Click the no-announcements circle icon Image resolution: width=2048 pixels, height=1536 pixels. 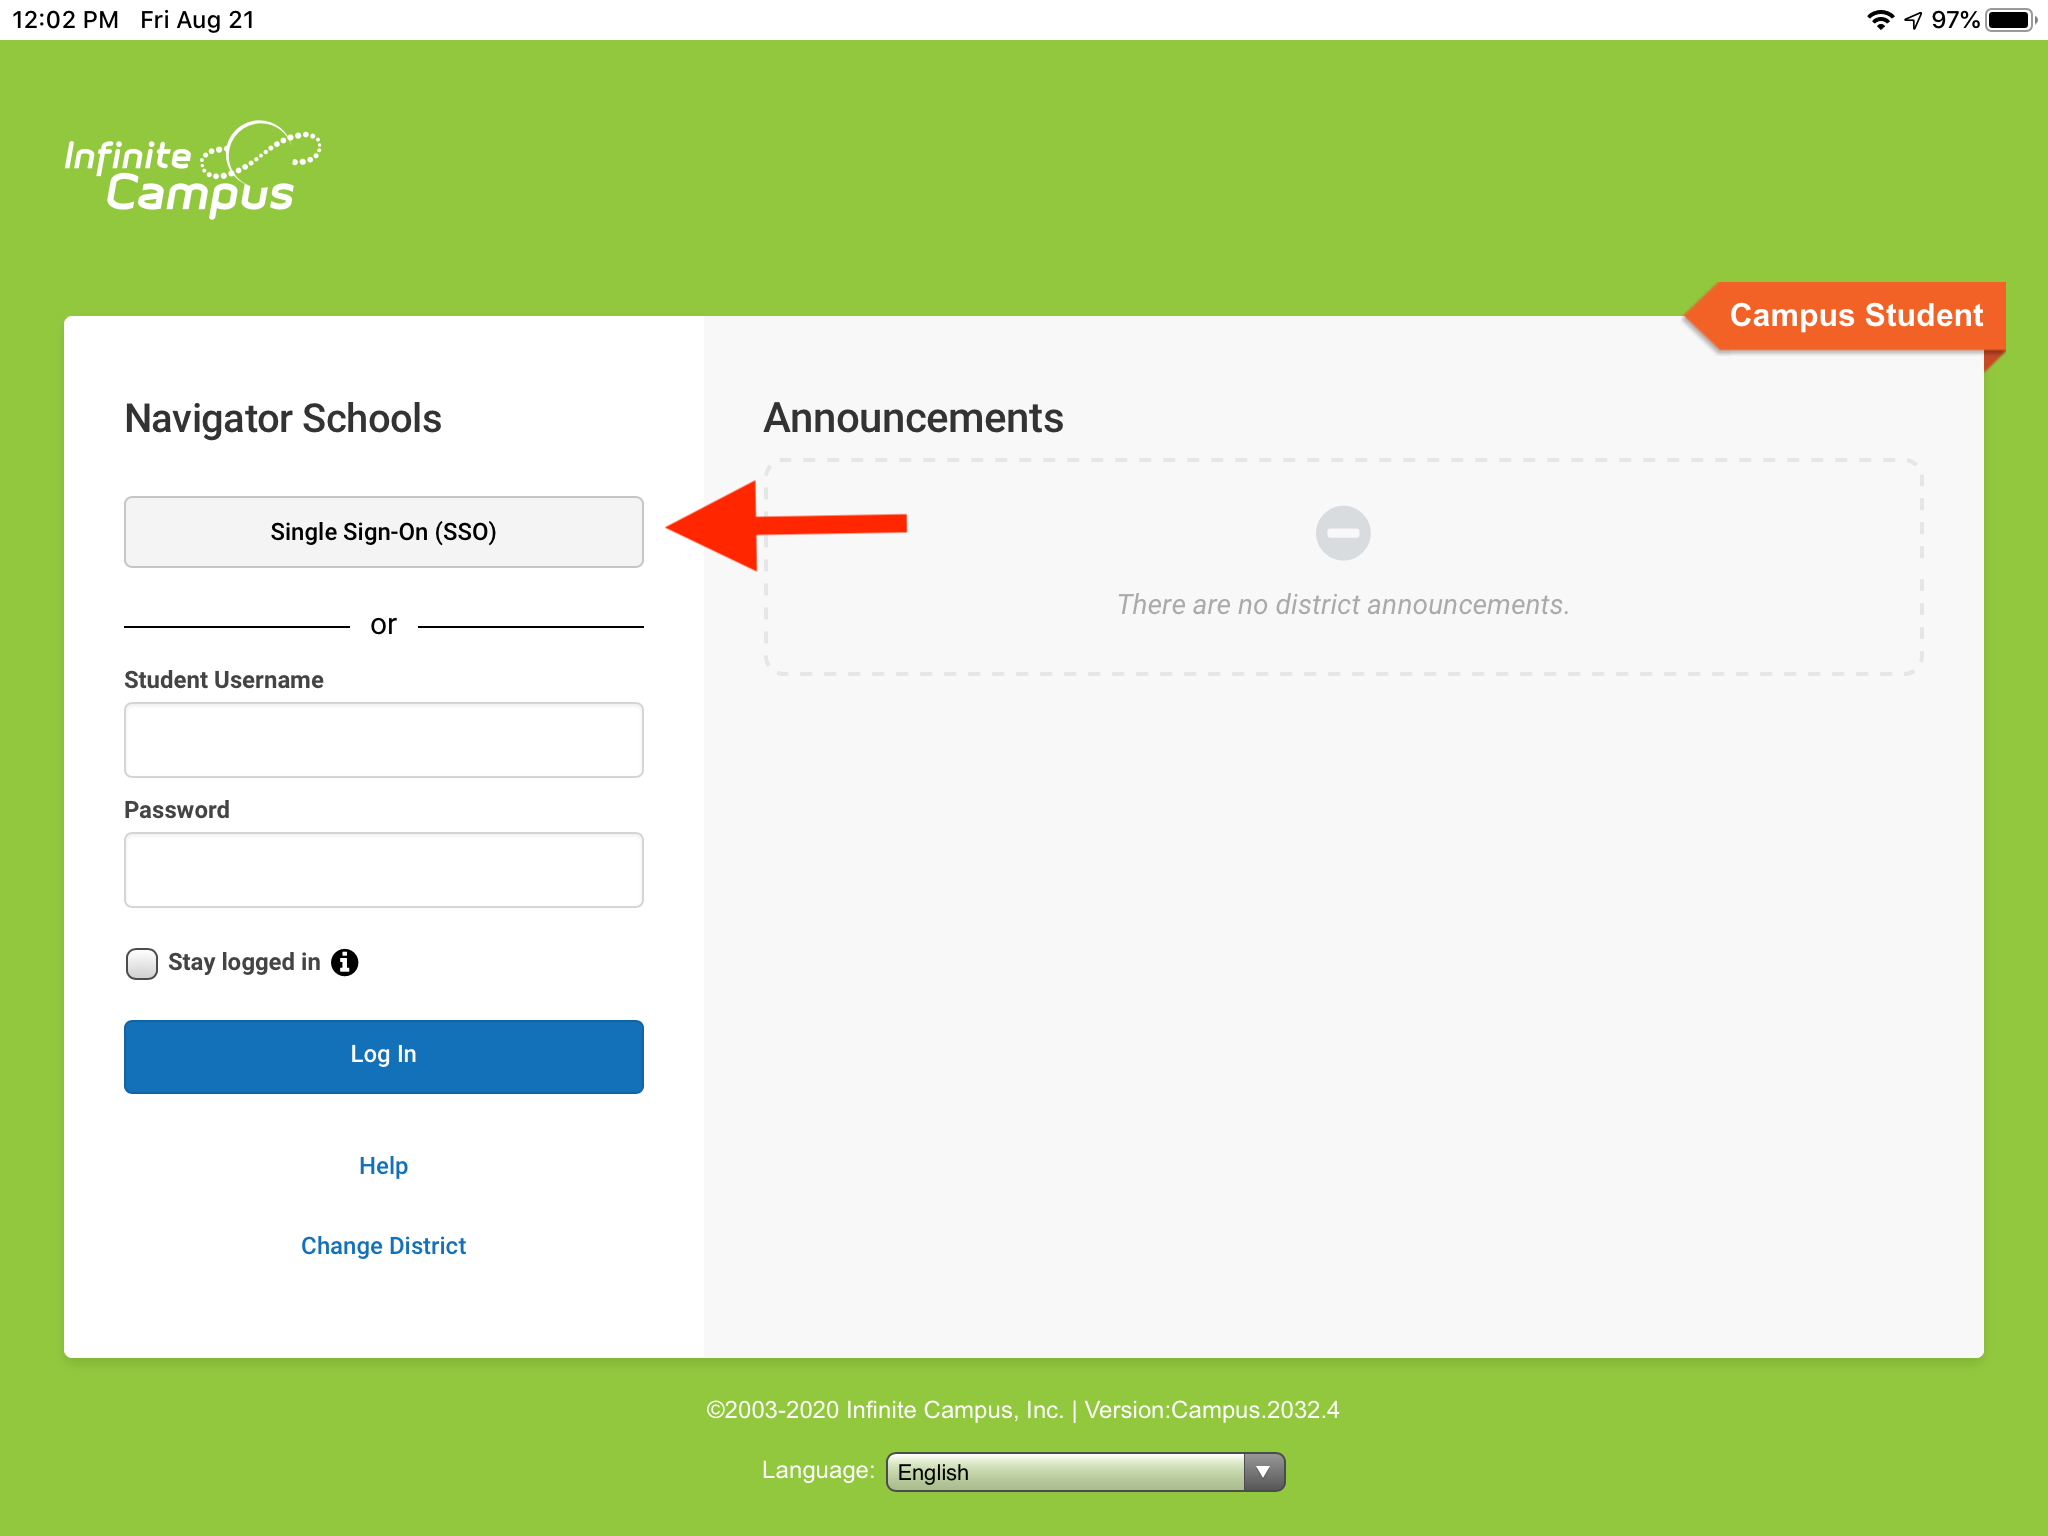1343,532
